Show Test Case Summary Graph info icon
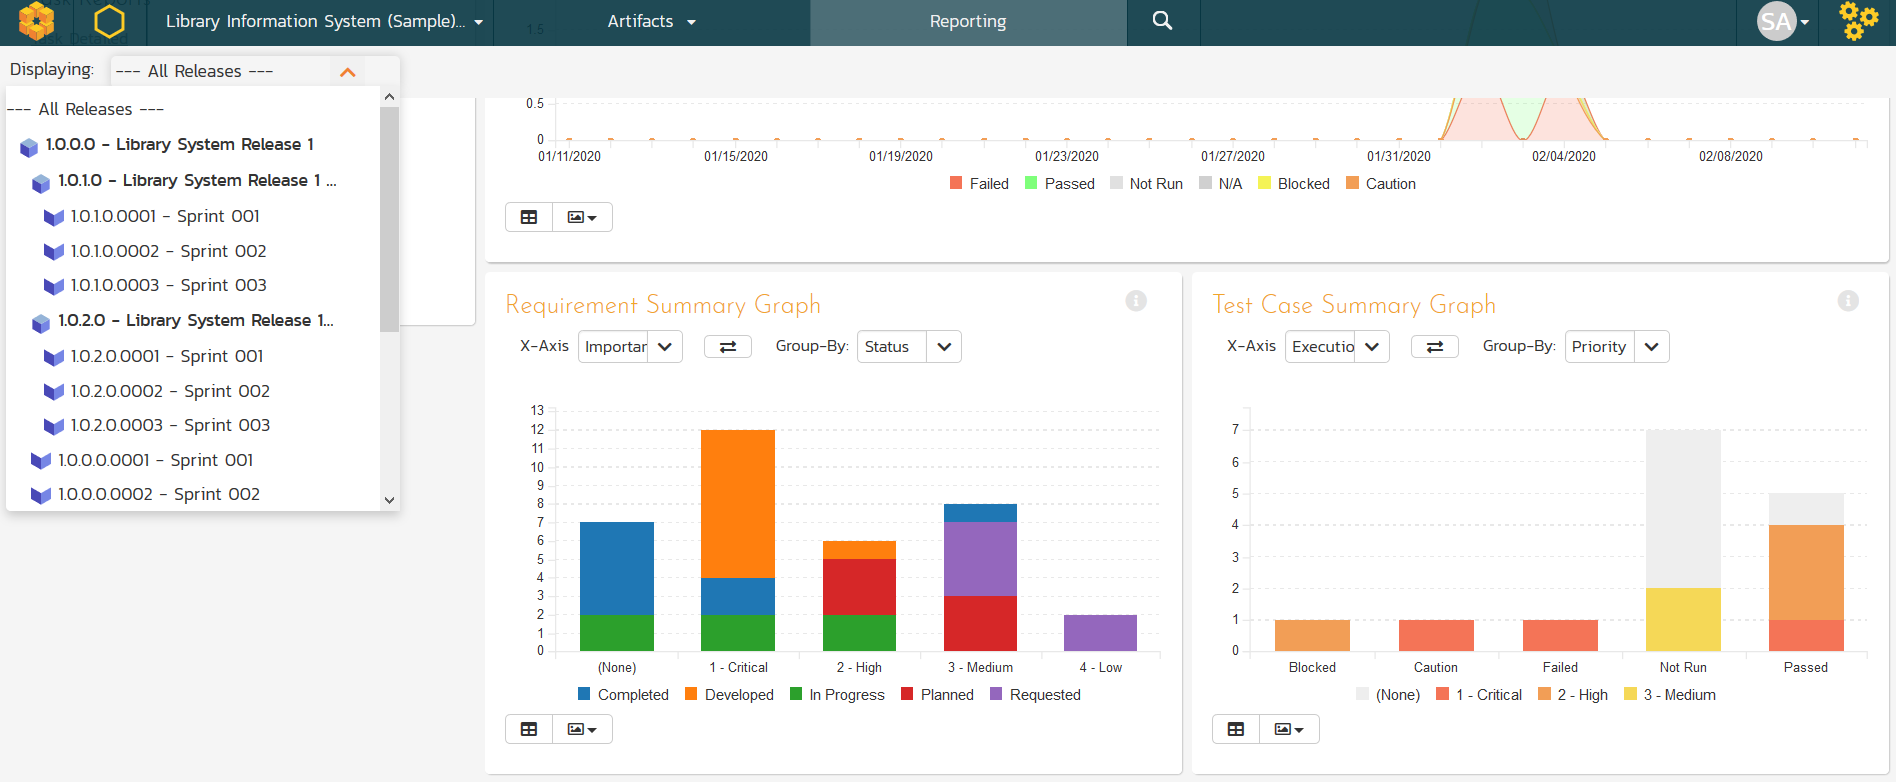This screenshot has width=1896, height=782. point(1848,301)
